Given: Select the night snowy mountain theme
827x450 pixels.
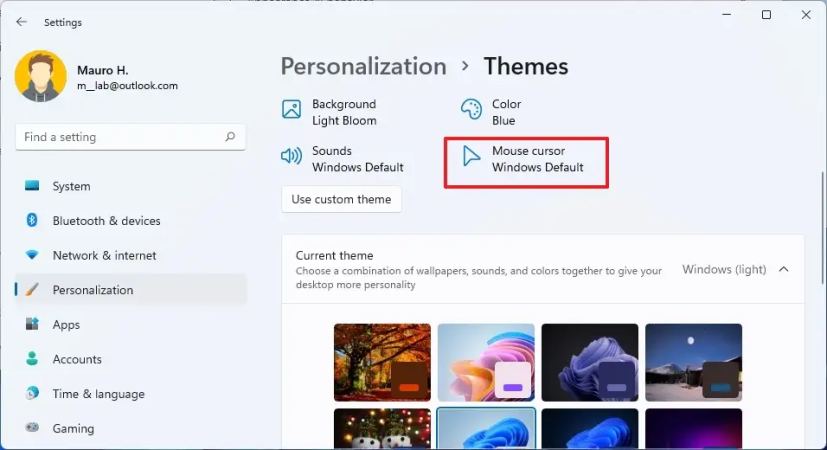Looking at the screenshot, I should pyautogui.click(x=694, y=362).
